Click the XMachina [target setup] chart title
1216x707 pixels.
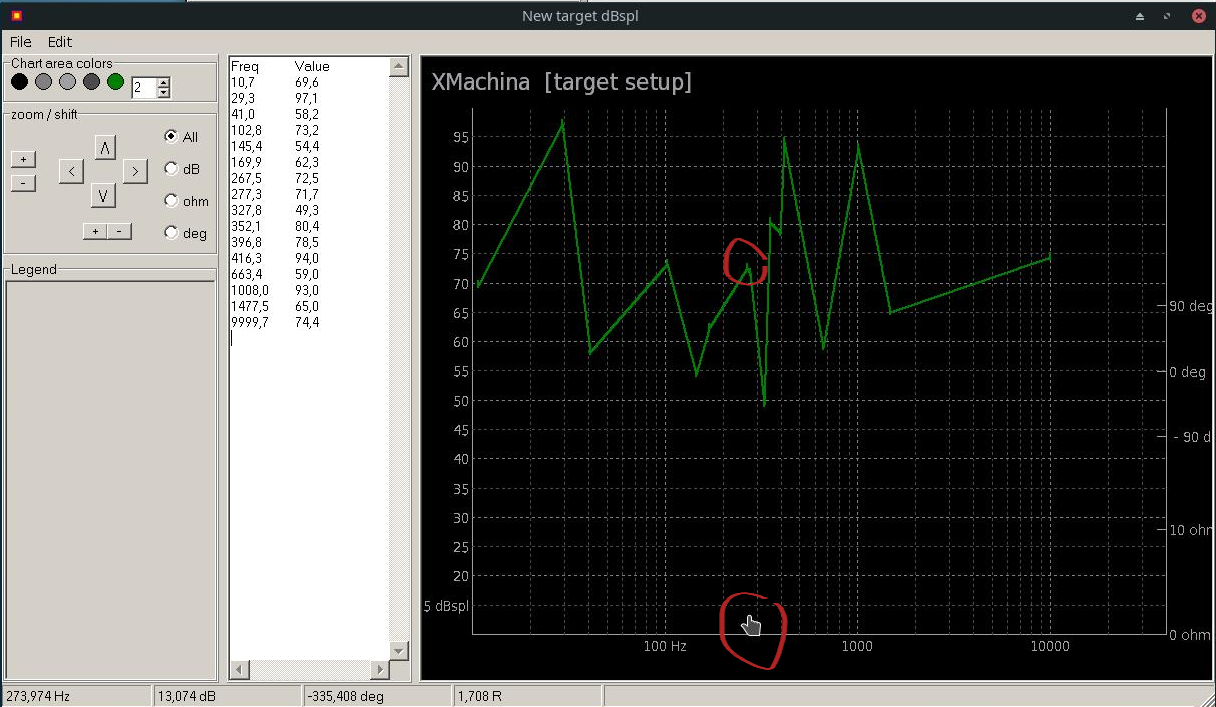[x=561, y=82]
